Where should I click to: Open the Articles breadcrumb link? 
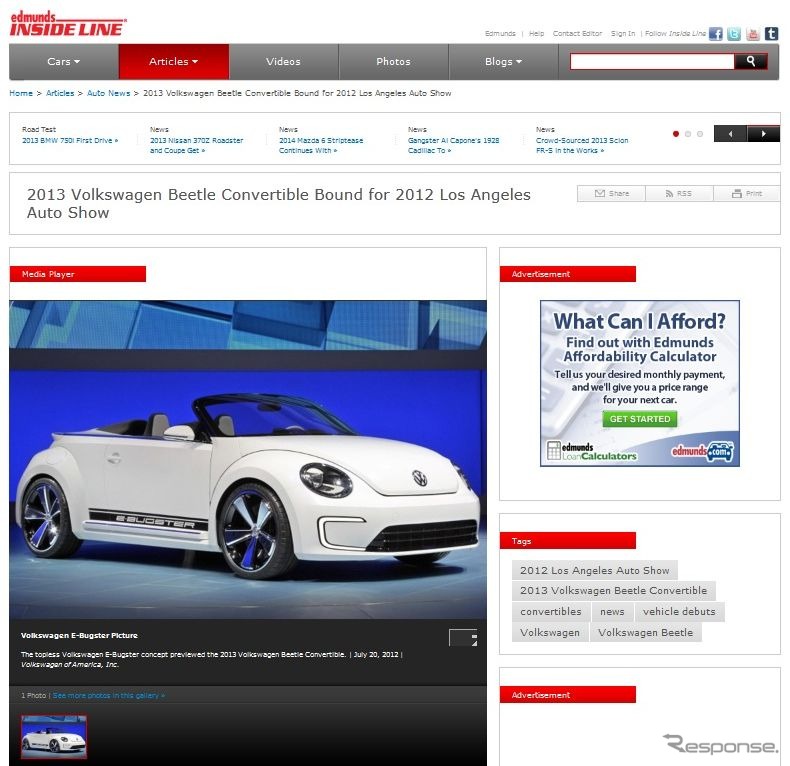[x=60, y=93]
